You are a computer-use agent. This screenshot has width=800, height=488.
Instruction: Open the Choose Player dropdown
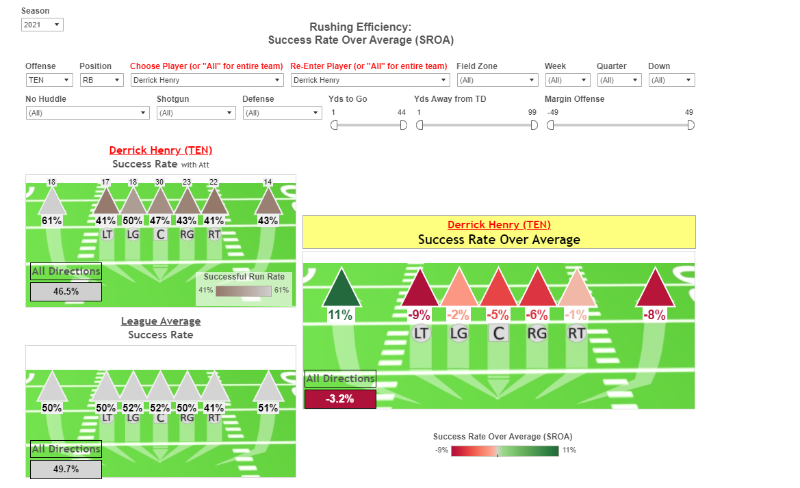[206, 79]
